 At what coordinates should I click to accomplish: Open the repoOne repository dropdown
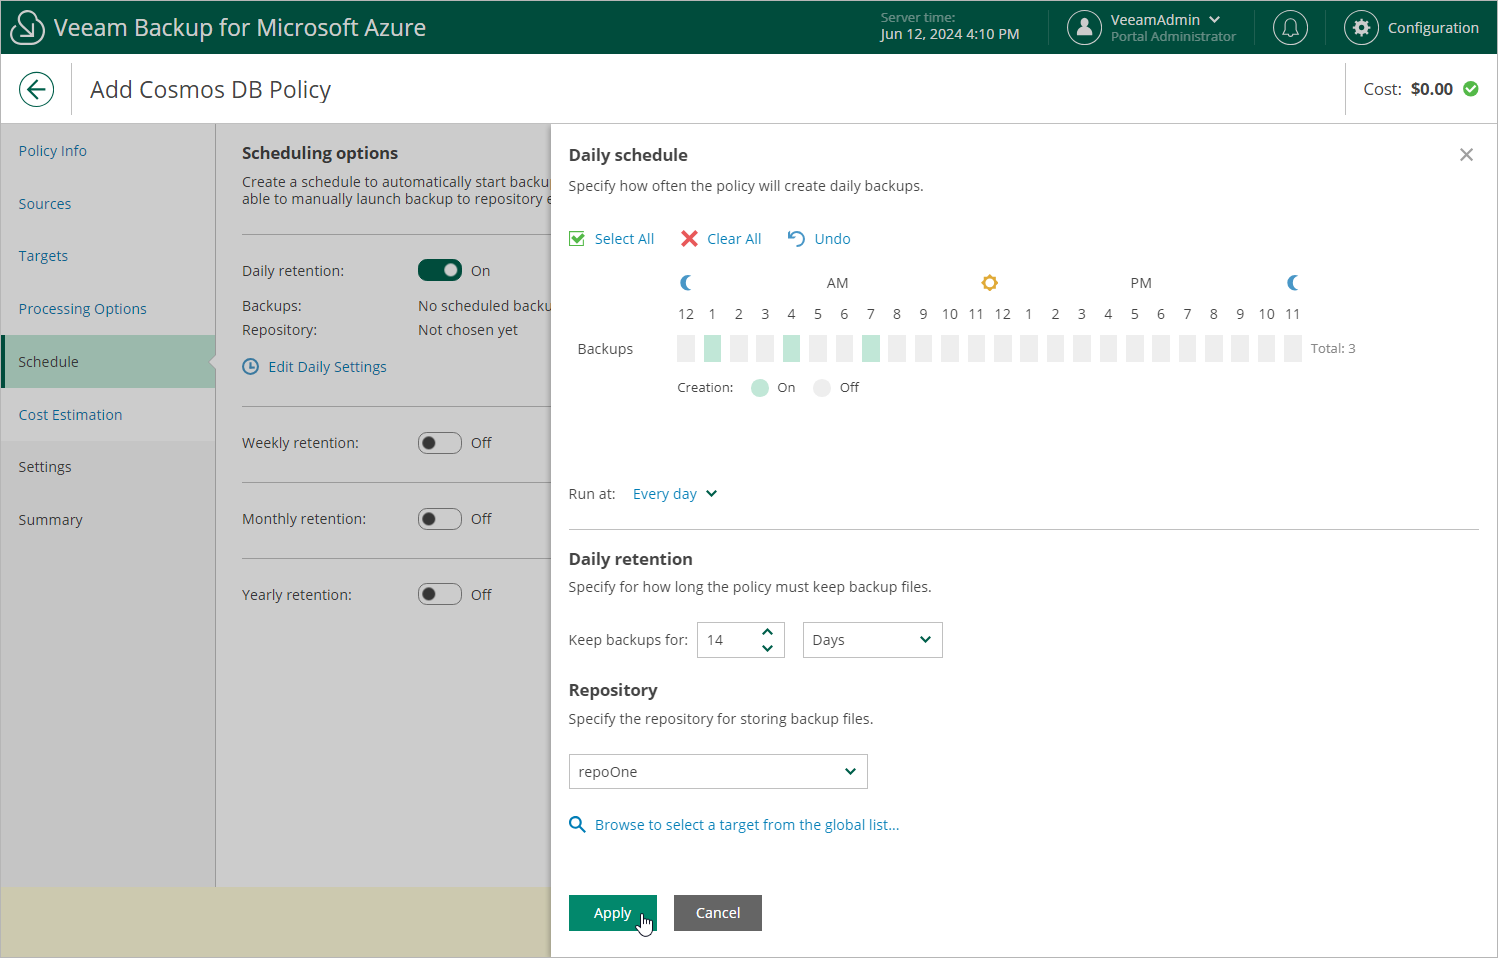717,772
